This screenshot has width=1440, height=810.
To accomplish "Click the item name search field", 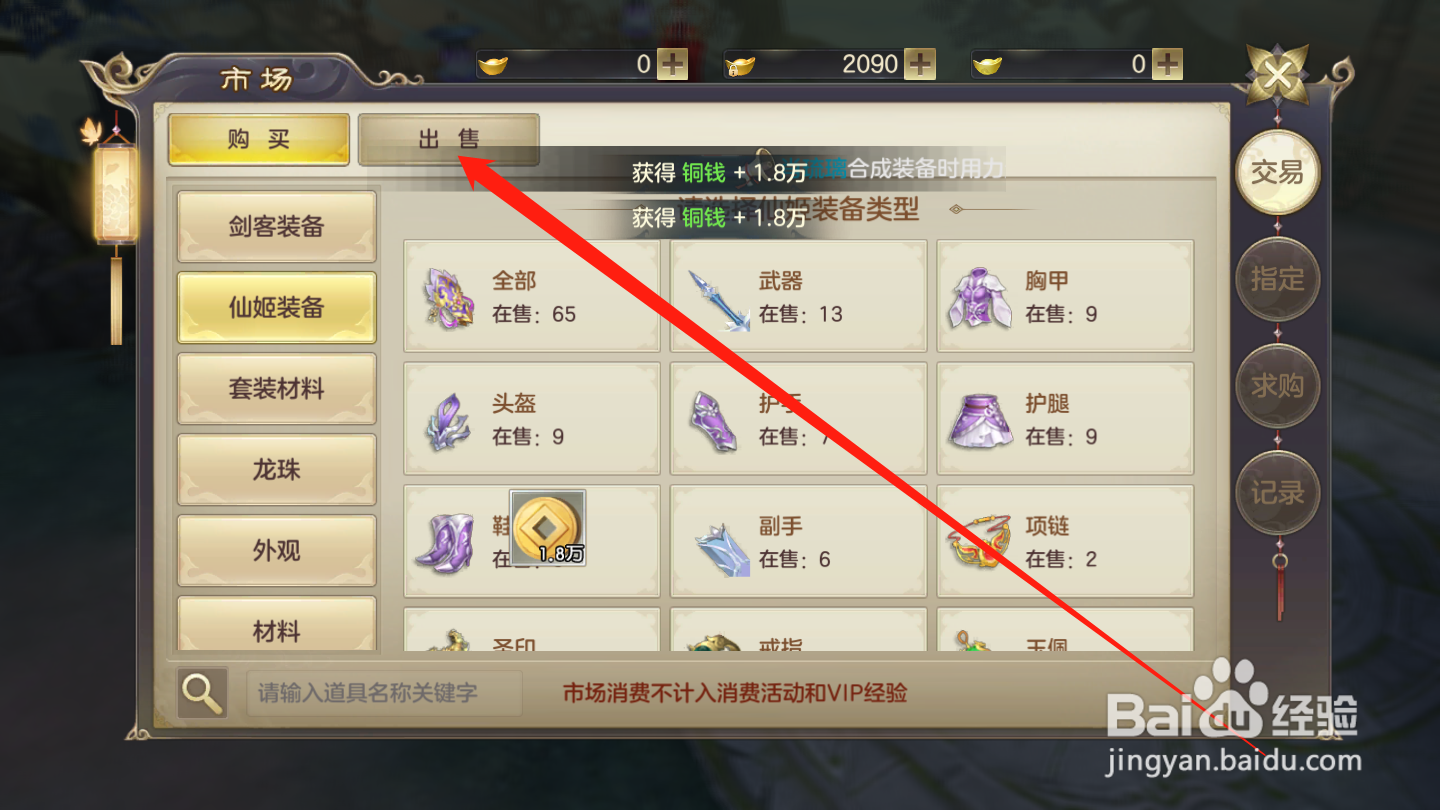I will tap(385, 693).
